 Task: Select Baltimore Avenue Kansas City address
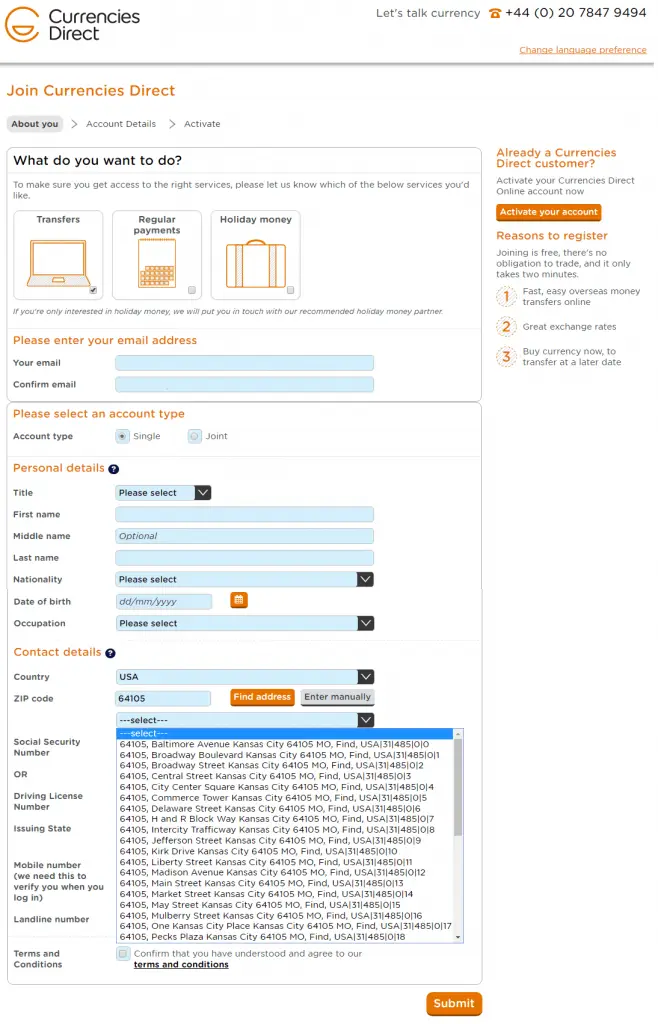click(x=285, y=744)
